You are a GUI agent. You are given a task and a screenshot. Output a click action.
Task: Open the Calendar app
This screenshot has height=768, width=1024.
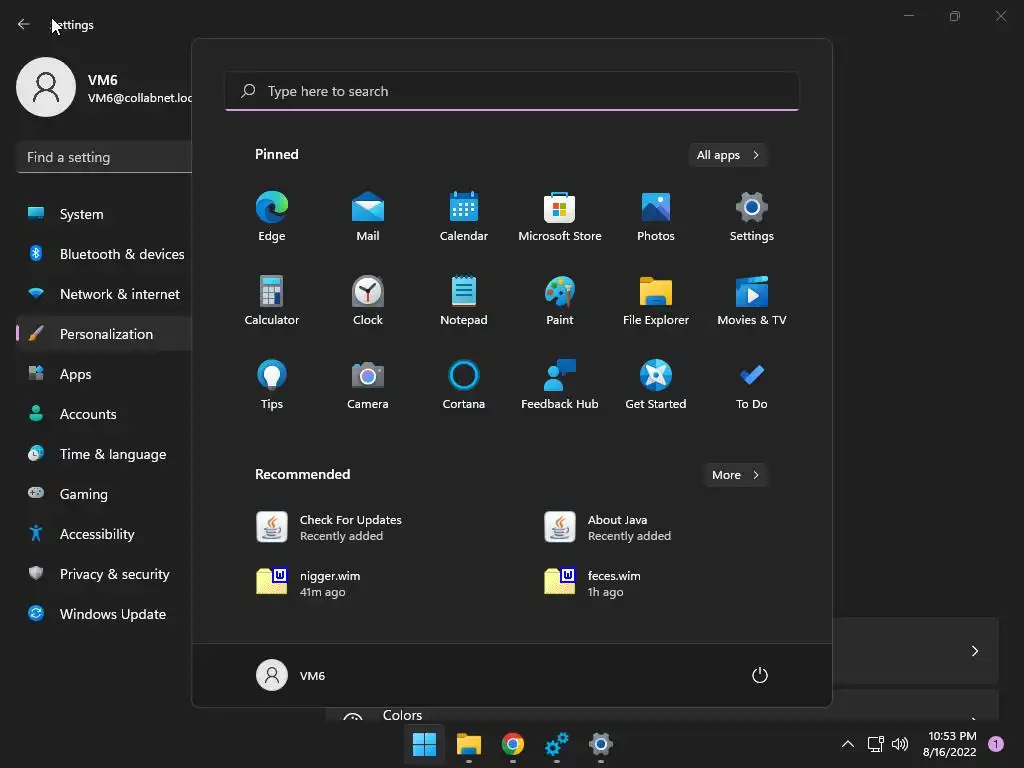(464, 217)
